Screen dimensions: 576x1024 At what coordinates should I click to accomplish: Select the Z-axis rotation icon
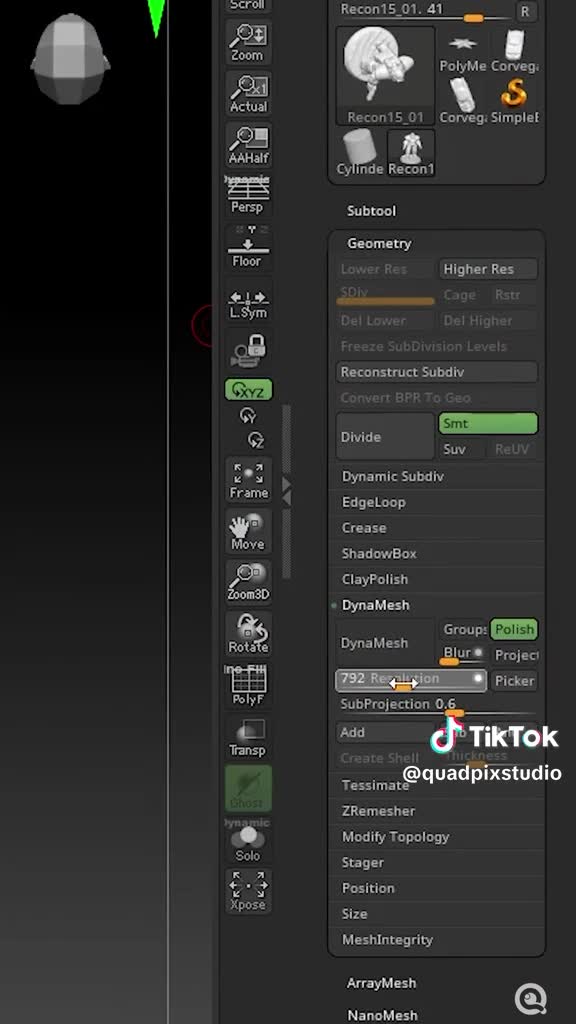click(x=255, y=440)
